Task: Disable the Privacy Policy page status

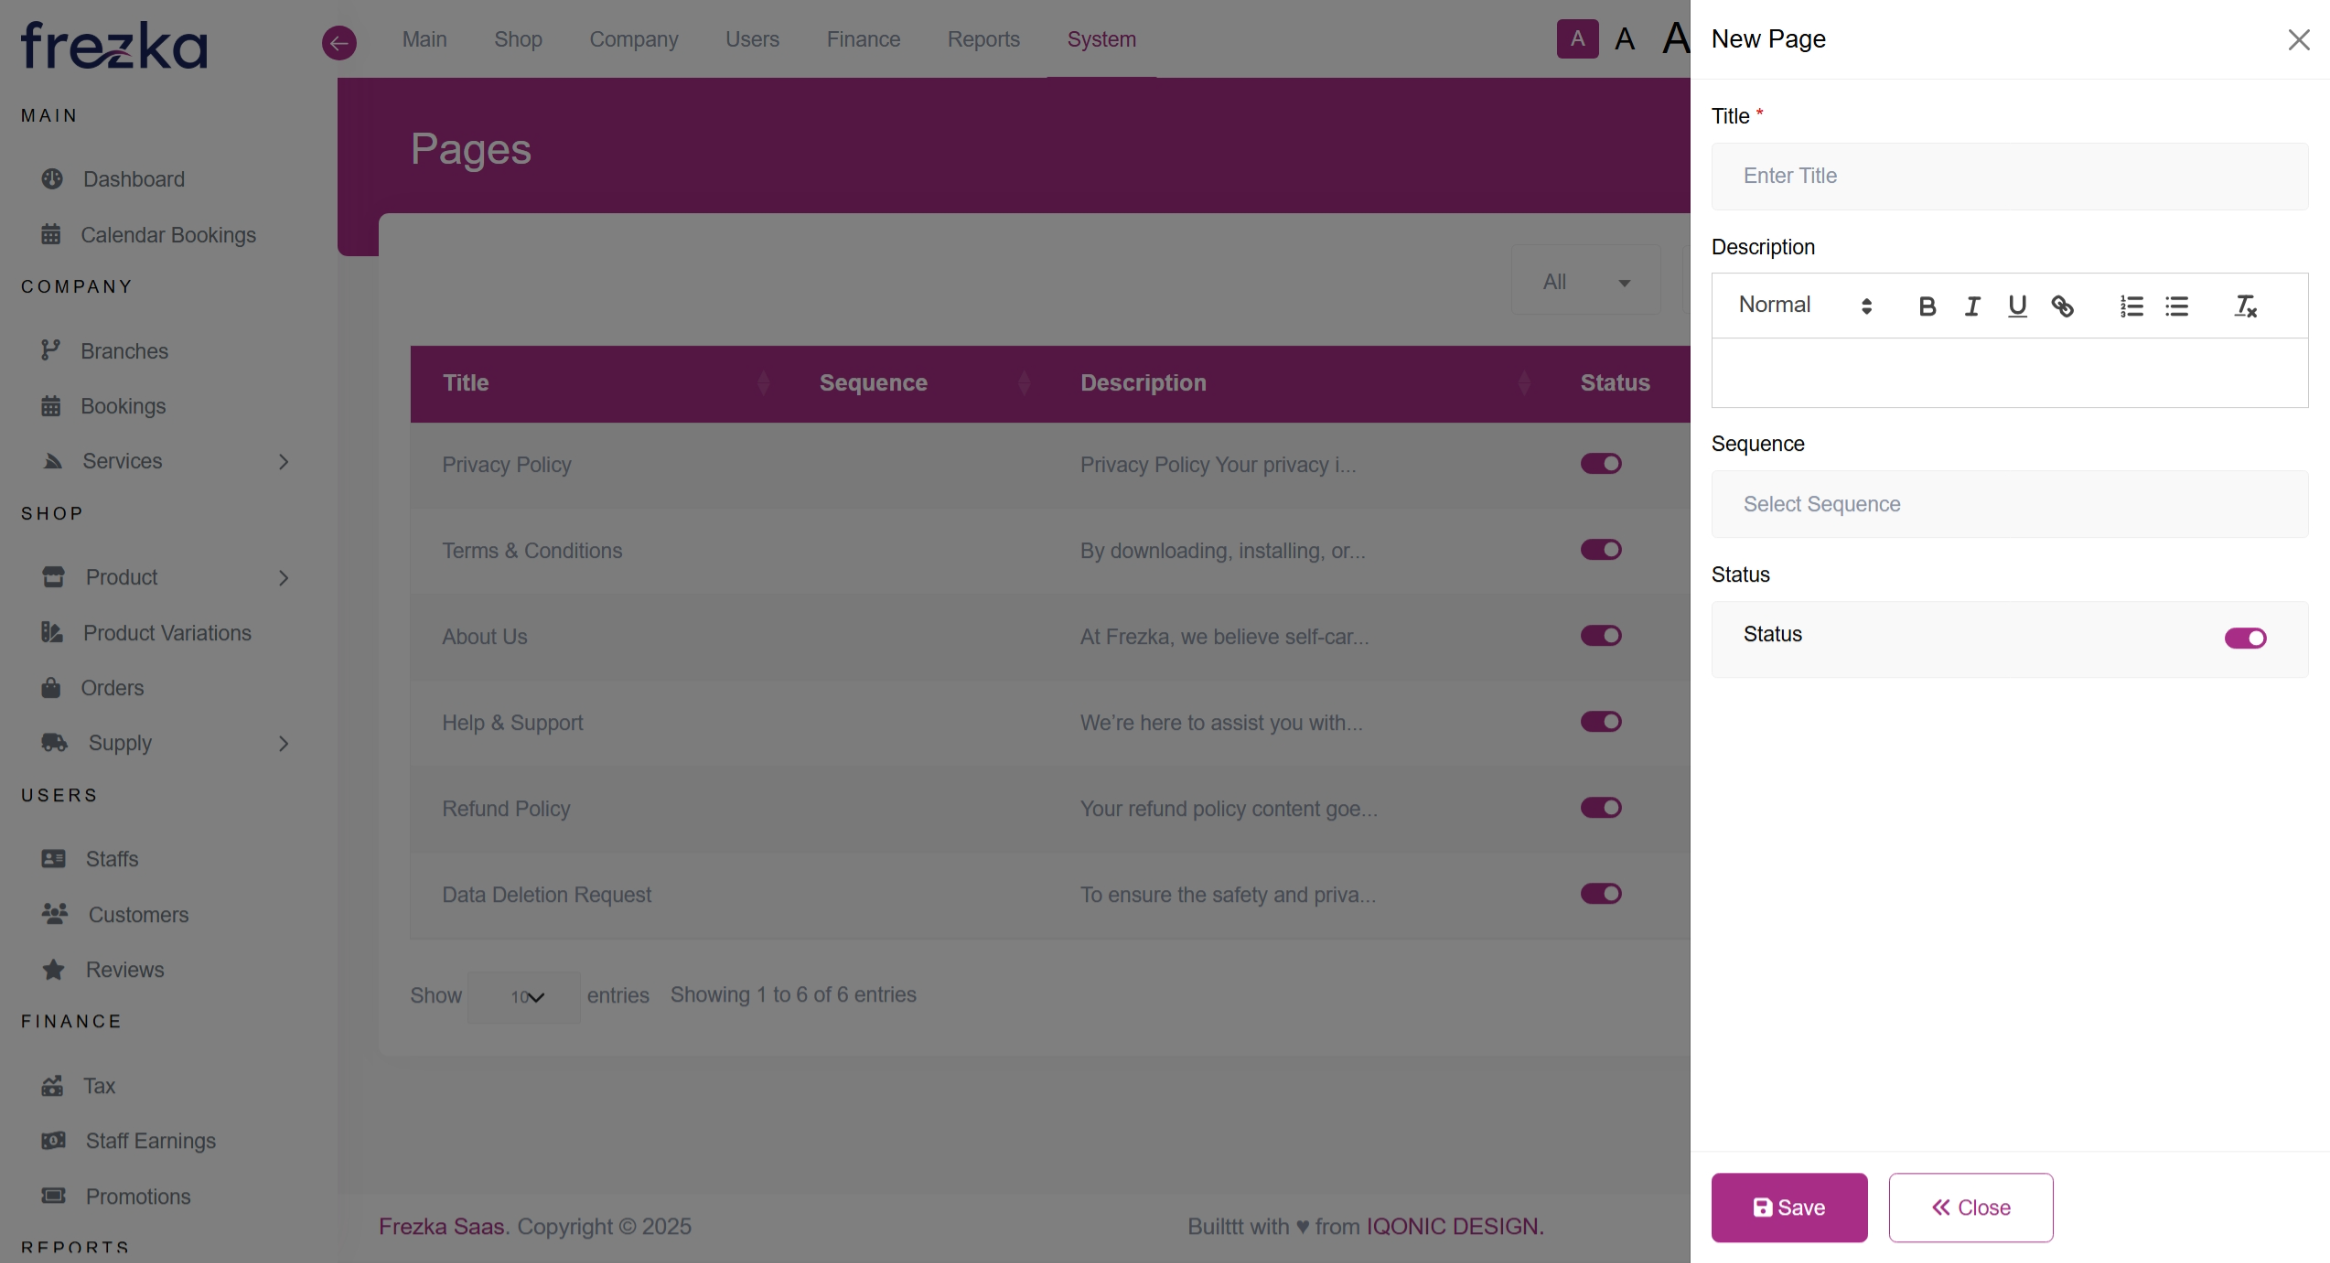Action: (1600, 464)
